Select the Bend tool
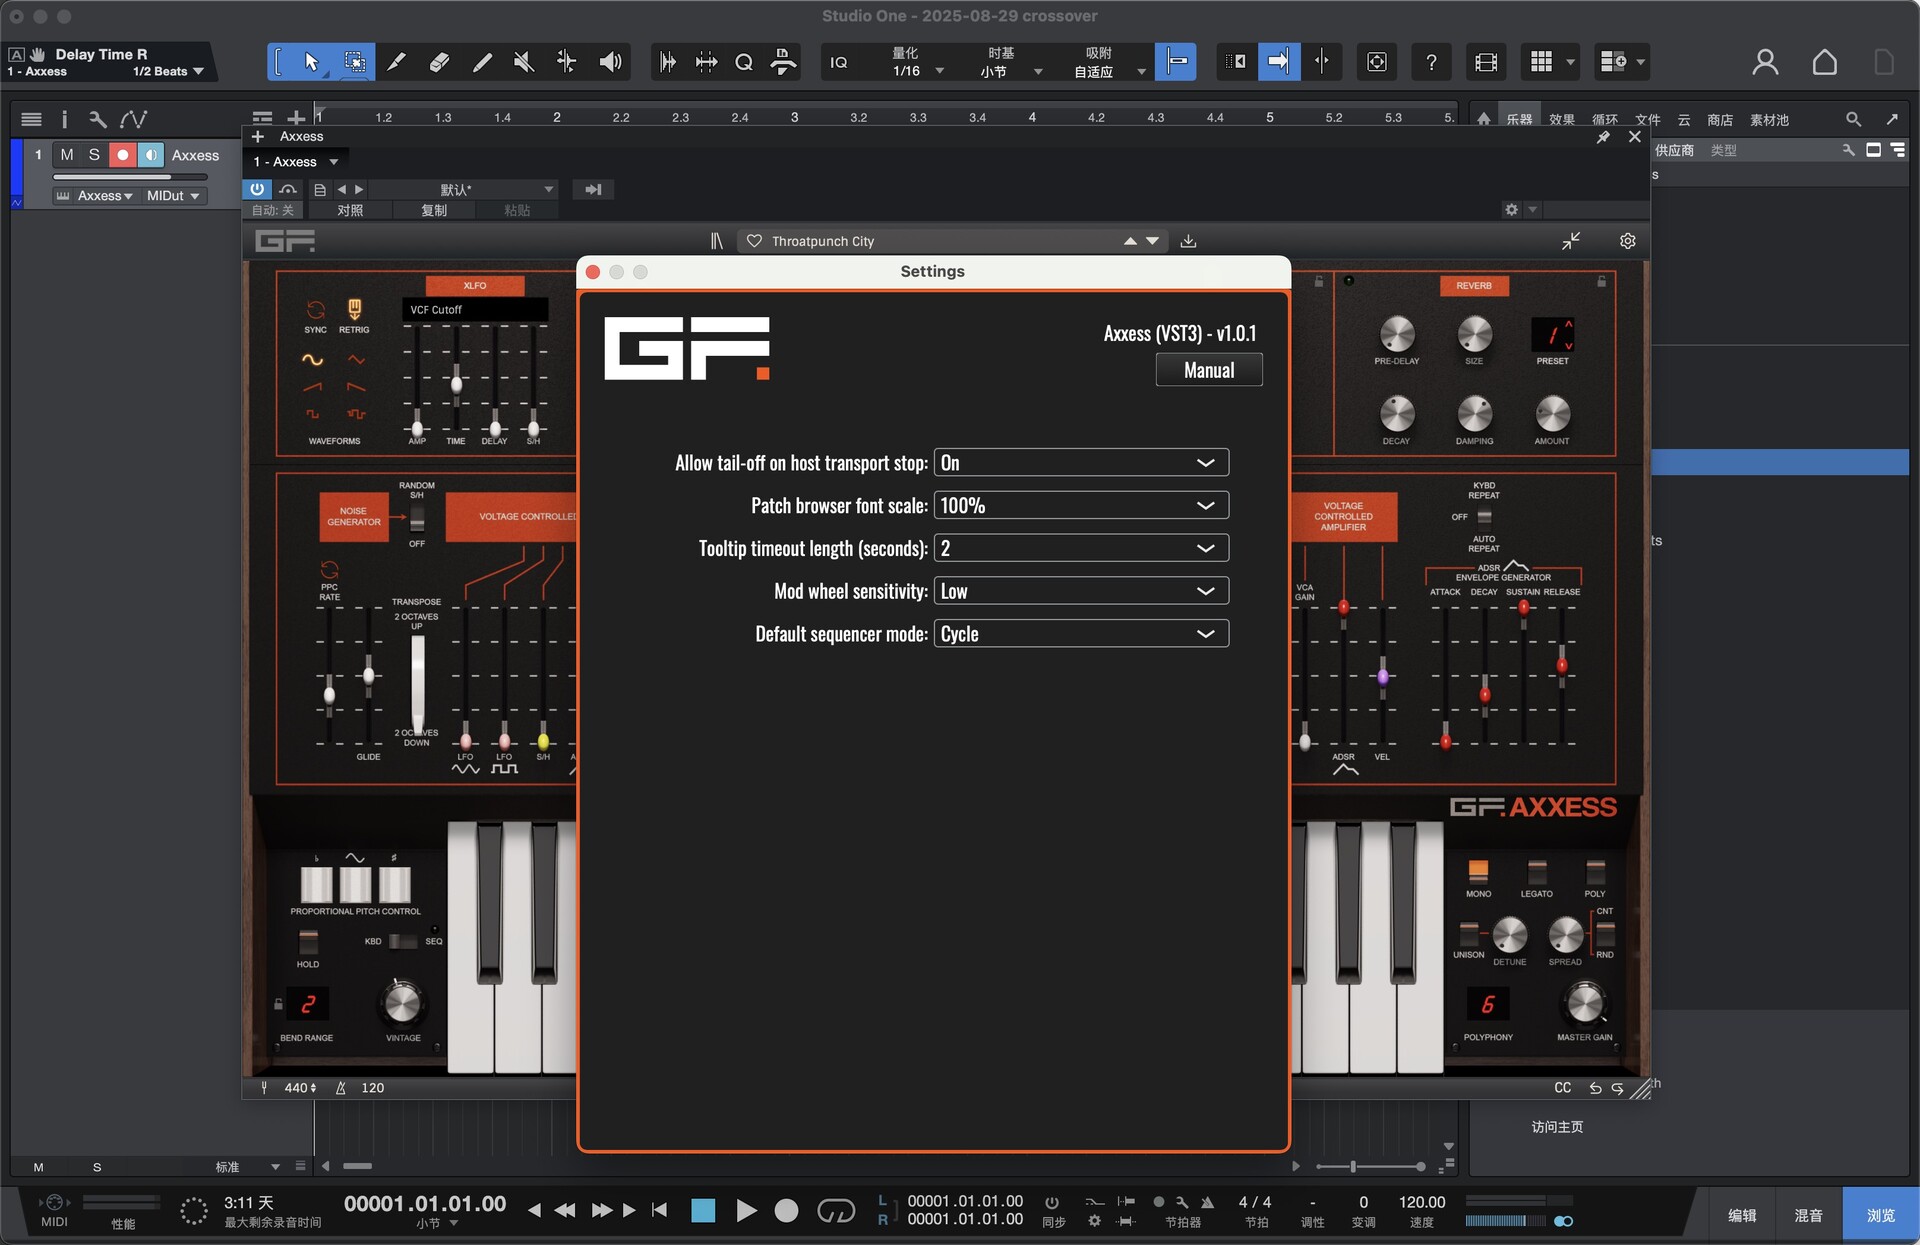Image resolution: width=1920 pixels, height=1245 pixels. [x=566, y=62]
